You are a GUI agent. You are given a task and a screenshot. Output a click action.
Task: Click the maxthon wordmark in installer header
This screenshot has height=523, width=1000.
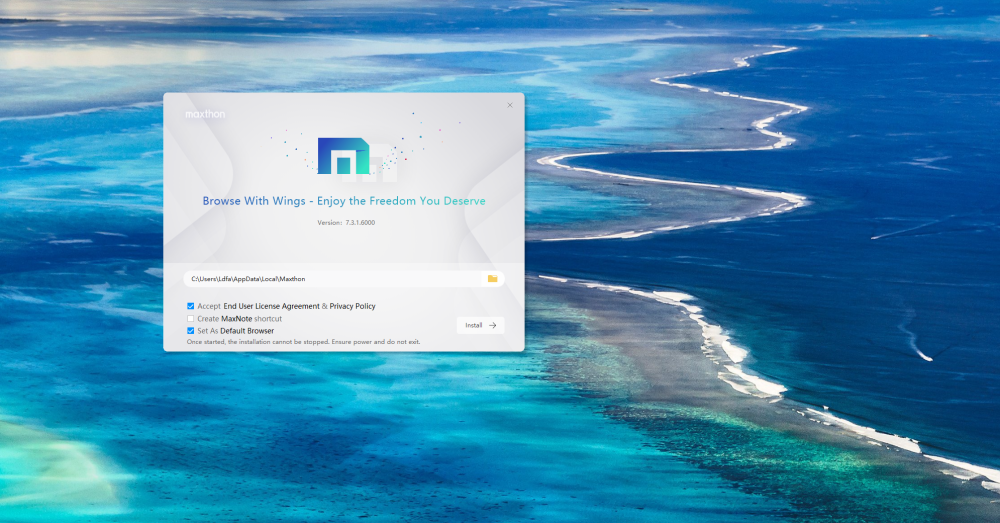(x=205, y=114)
